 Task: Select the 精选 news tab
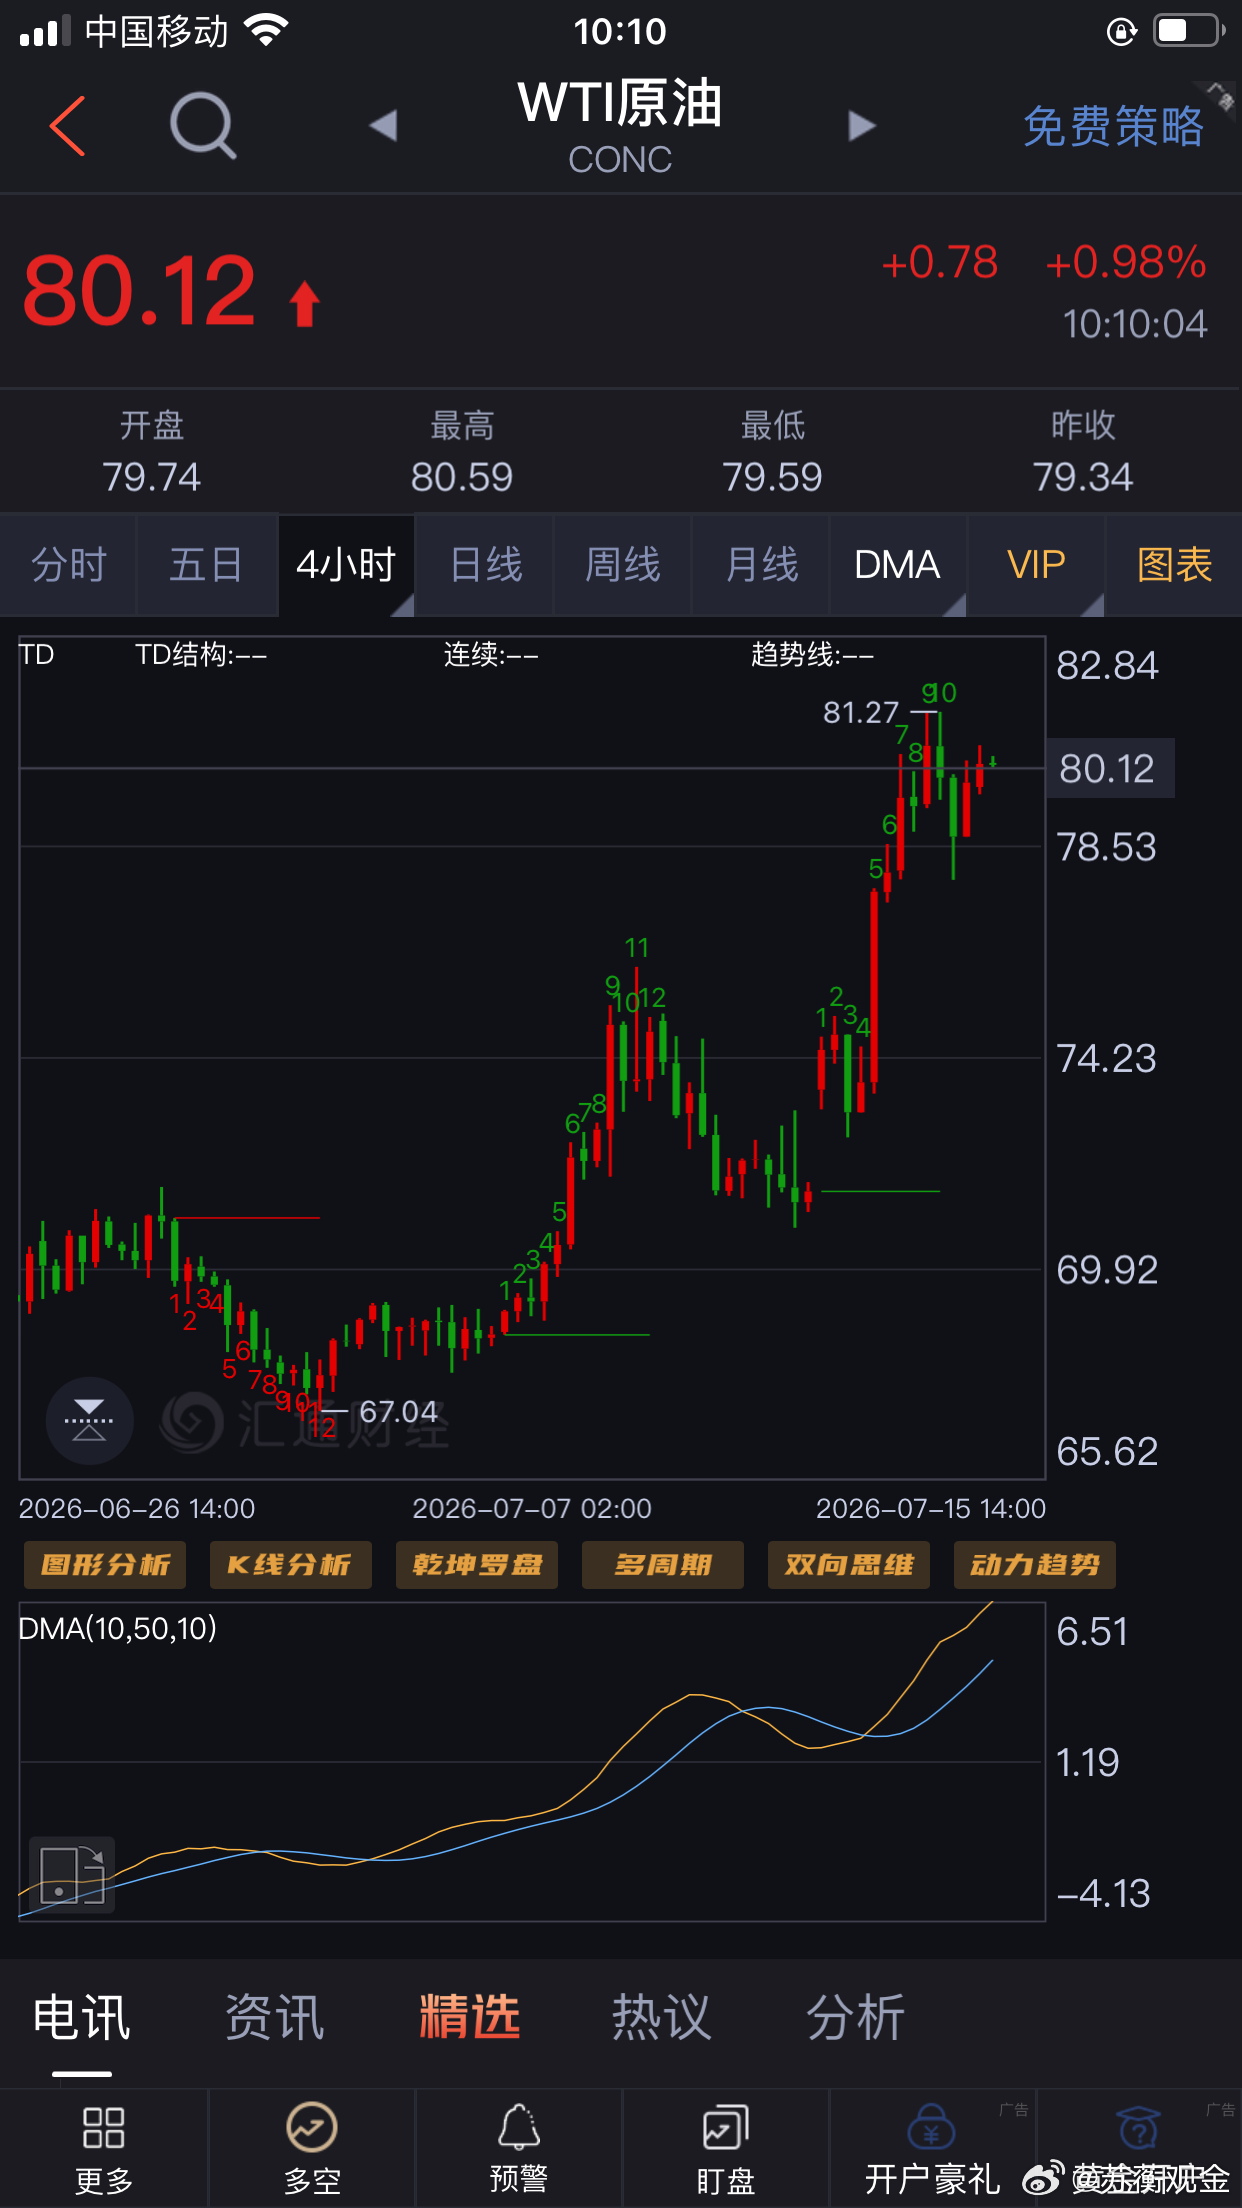point(469,2017)
